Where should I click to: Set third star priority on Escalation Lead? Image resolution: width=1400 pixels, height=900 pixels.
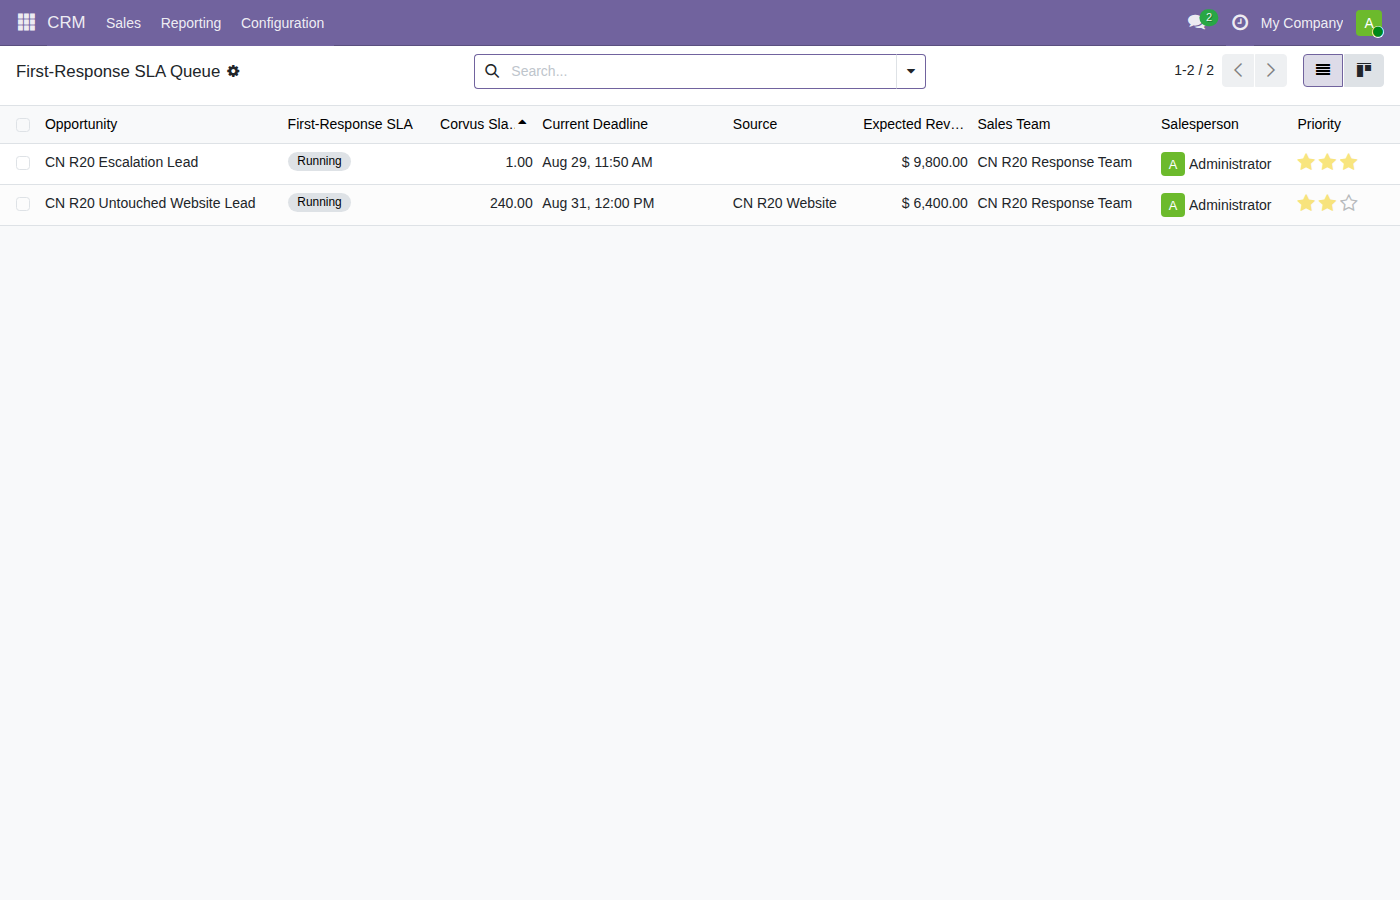[x=1348, y=162]
